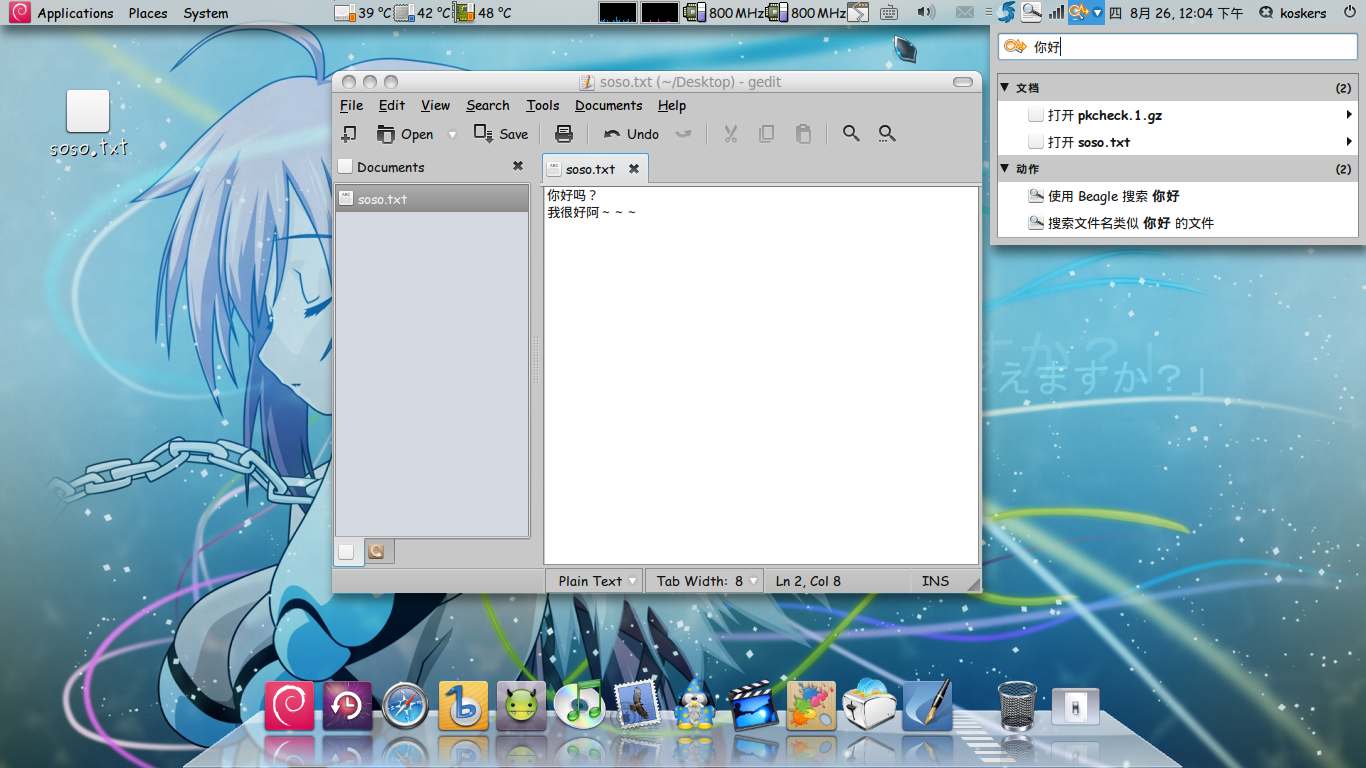Click the keyboard indicator icon in panel

pyautogui.click(x=889, y=12)
